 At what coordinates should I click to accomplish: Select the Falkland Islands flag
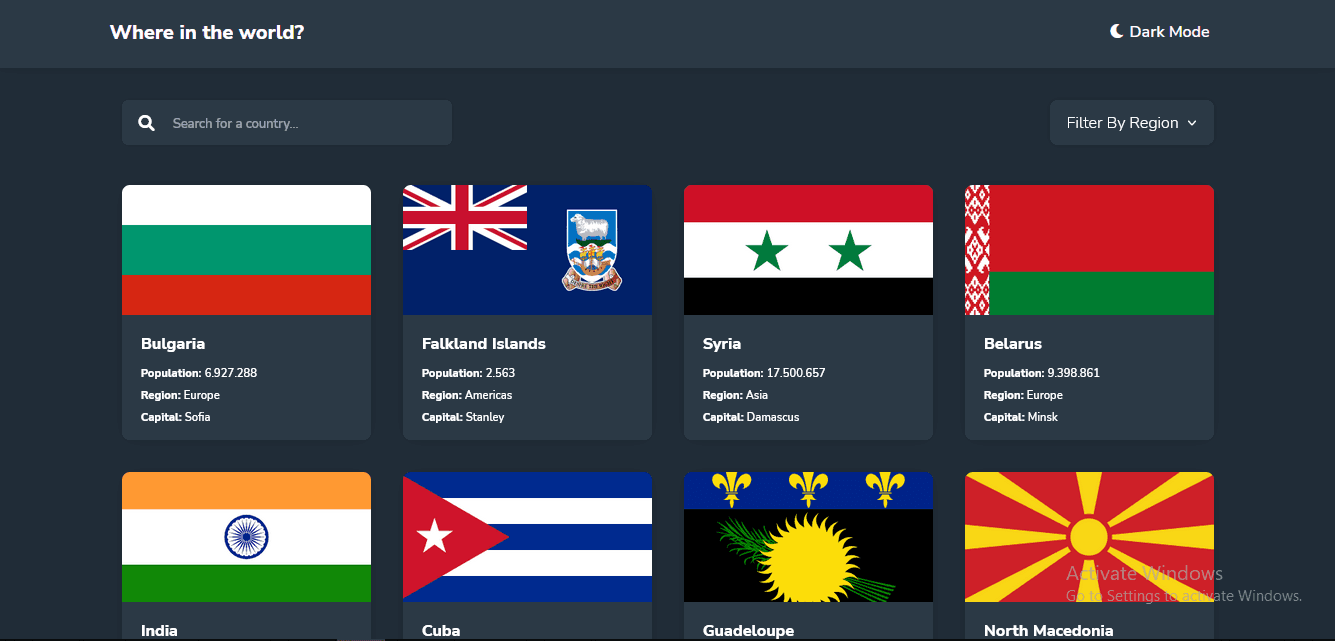[x=527, y=250]
